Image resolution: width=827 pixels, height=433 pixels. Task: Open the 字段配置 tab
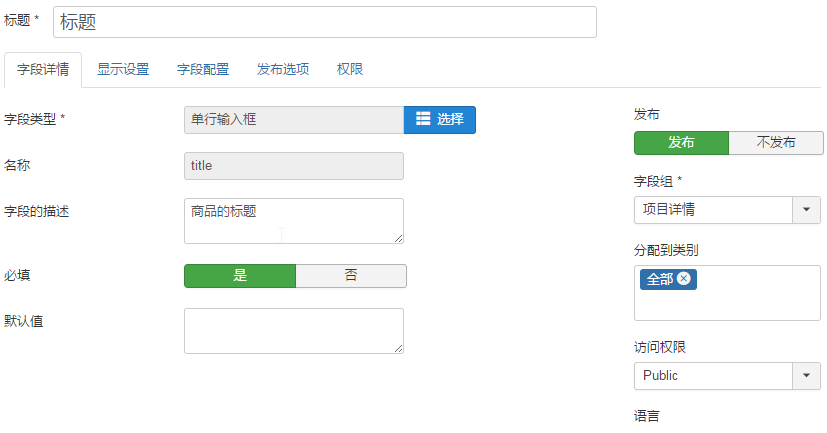pyautogui.click(x=203, y=70)
